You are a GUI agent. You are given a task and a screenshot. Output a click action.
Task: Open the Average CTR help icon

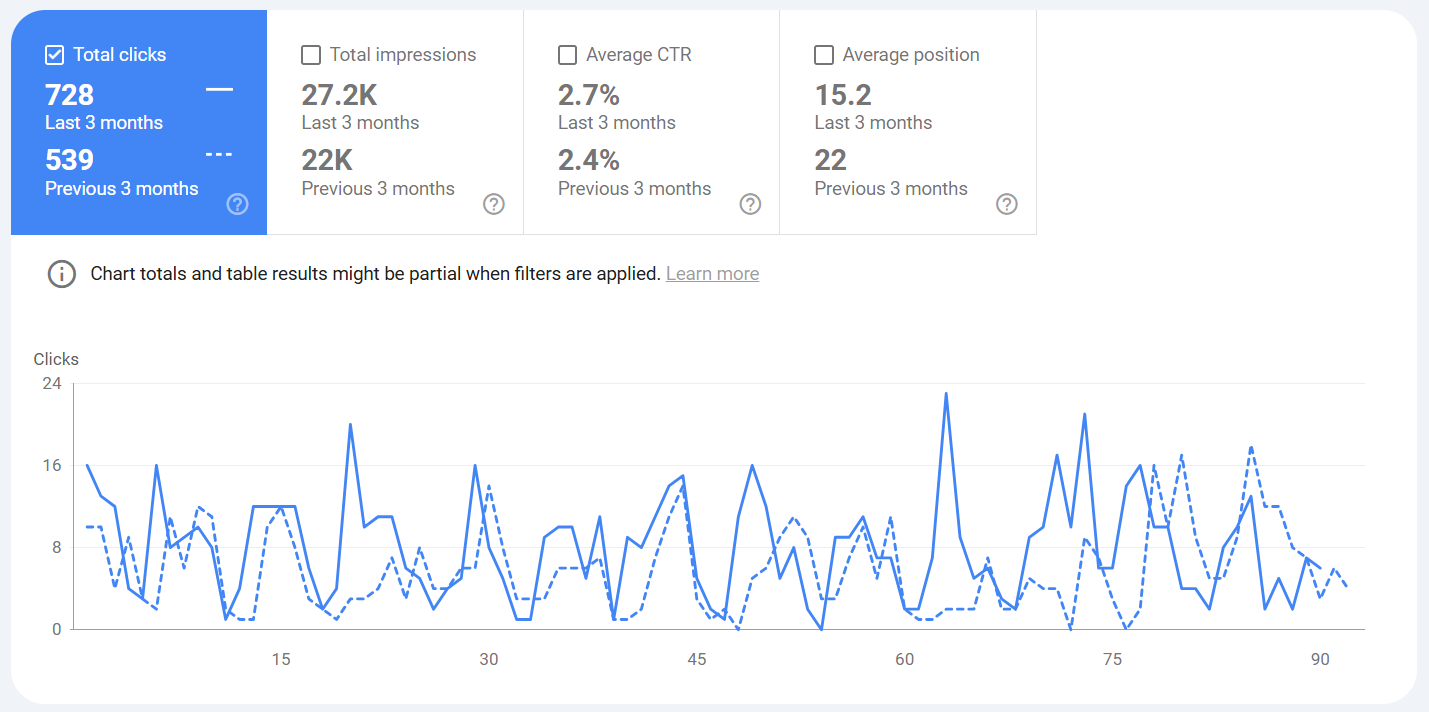(x=750, y=204)
